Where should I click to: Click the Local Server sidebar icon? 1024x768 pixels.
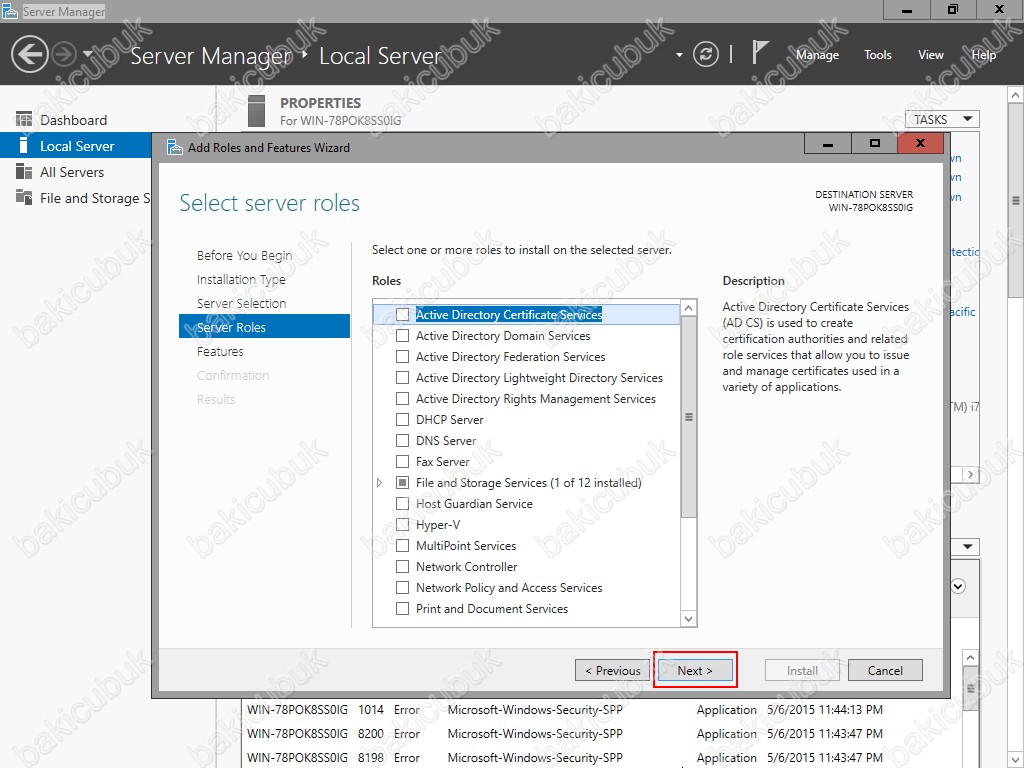tap(24, 146)
